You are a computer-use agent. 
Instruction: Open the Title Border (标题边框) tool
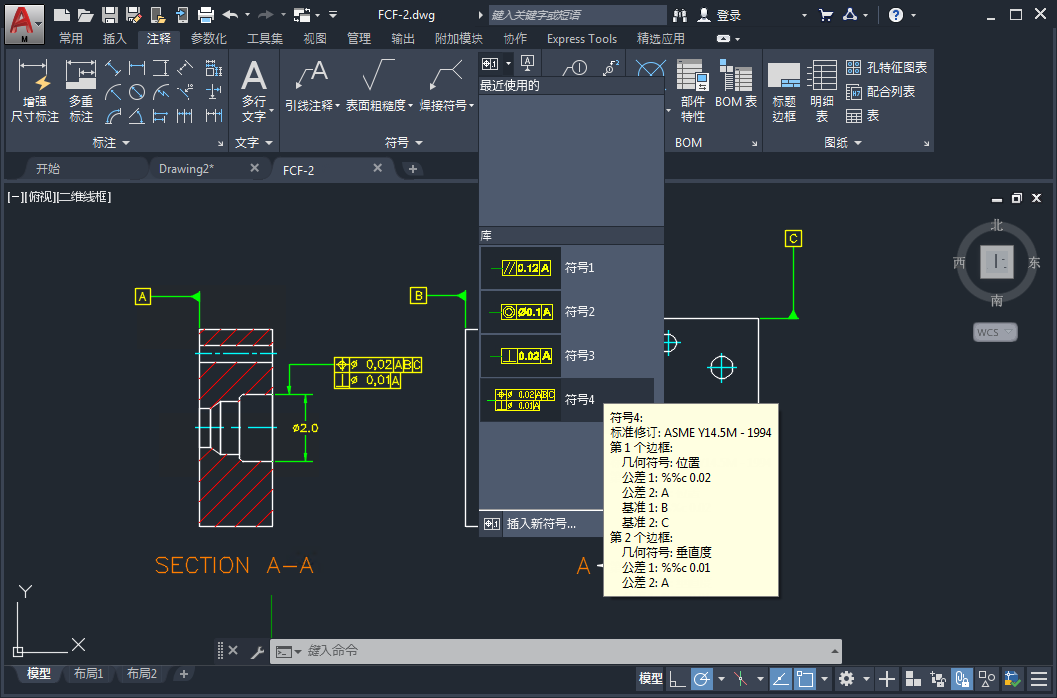[x=784, y=91]
